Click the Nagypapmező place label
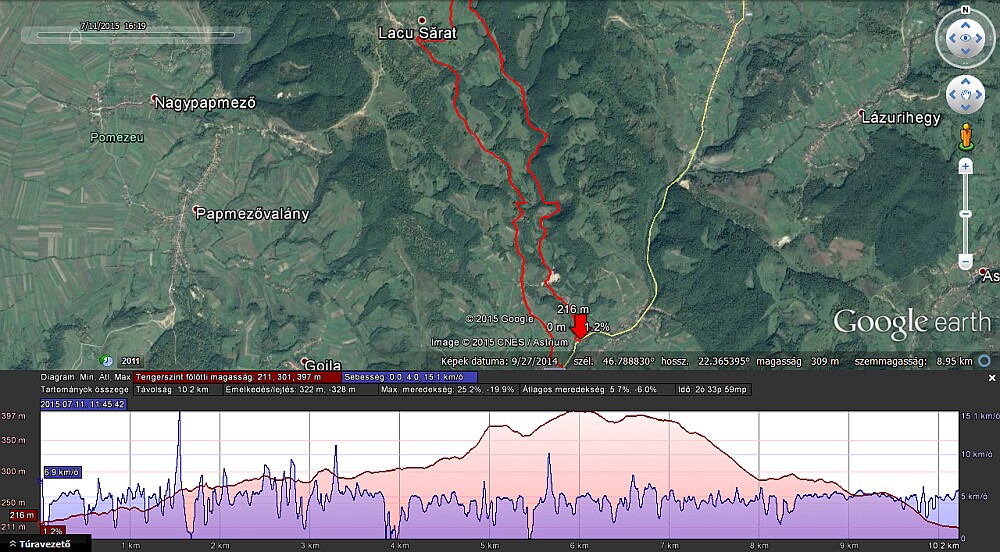Screen dimensions: 1000x552 coord(205,102)
